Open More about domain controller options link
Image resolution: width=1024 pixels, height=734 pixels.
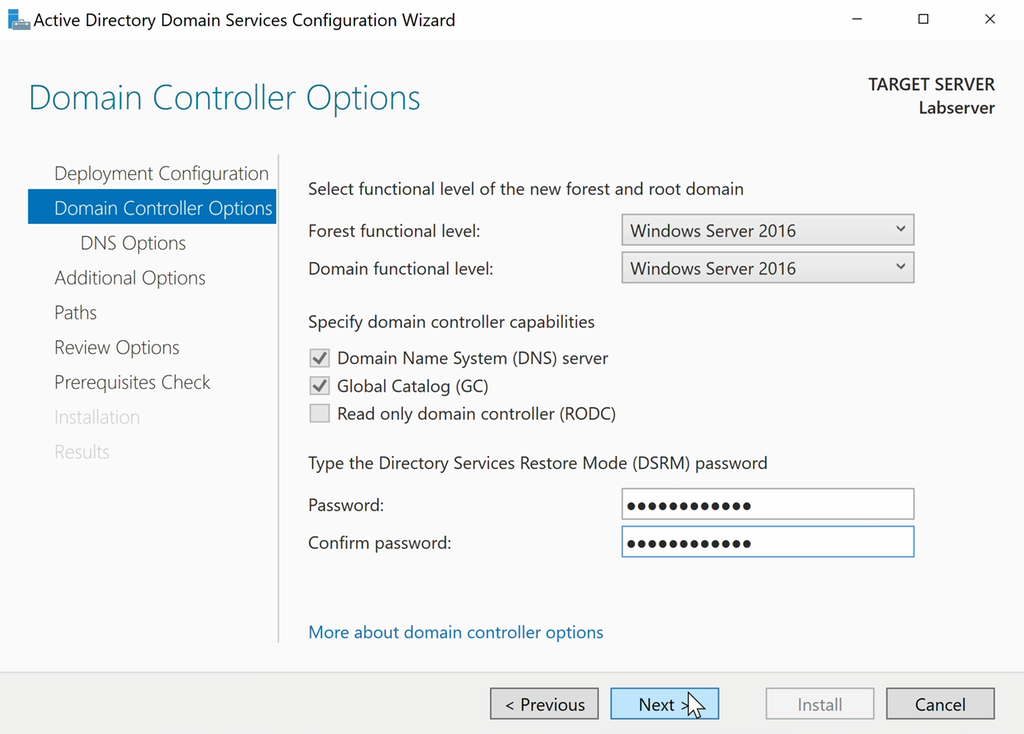click(455, 632)
